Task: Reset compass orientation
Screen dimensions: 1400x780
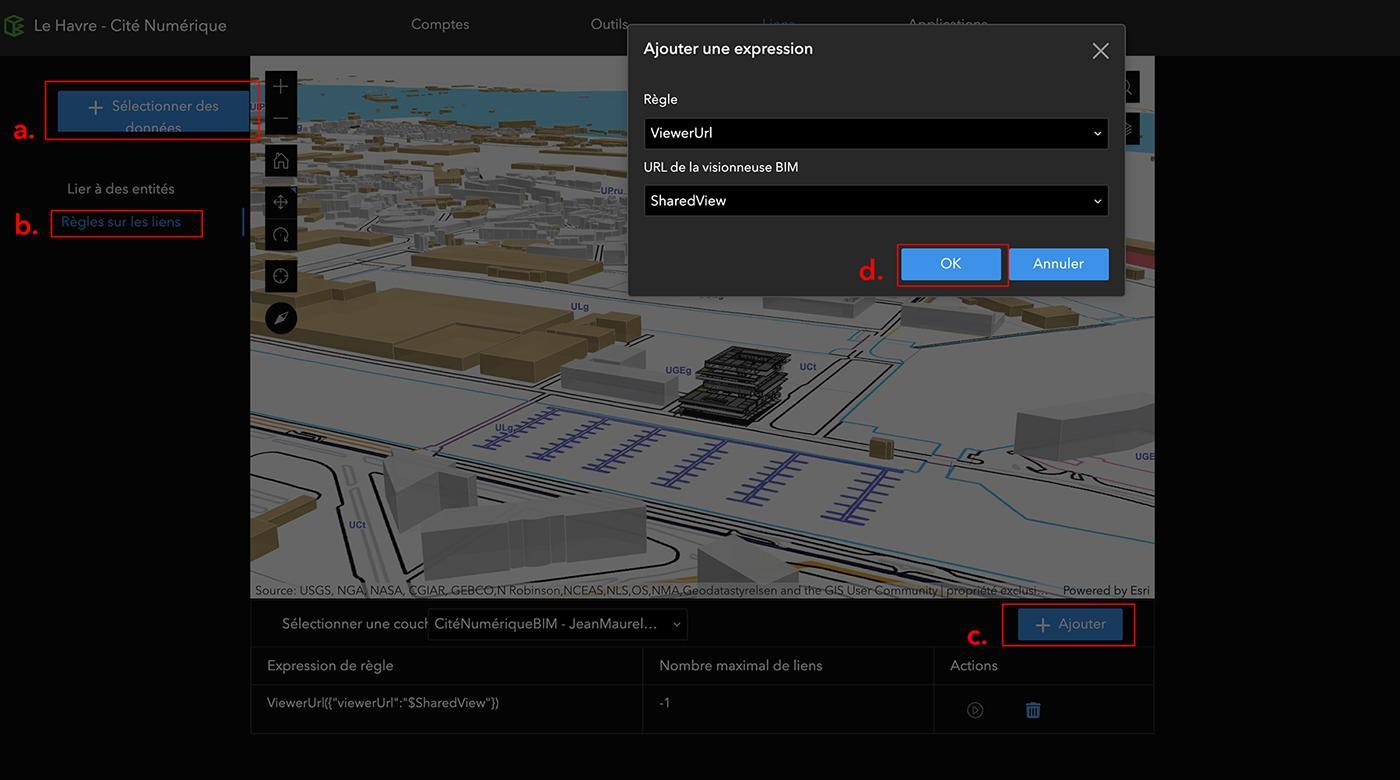Action: coord(281,318)
